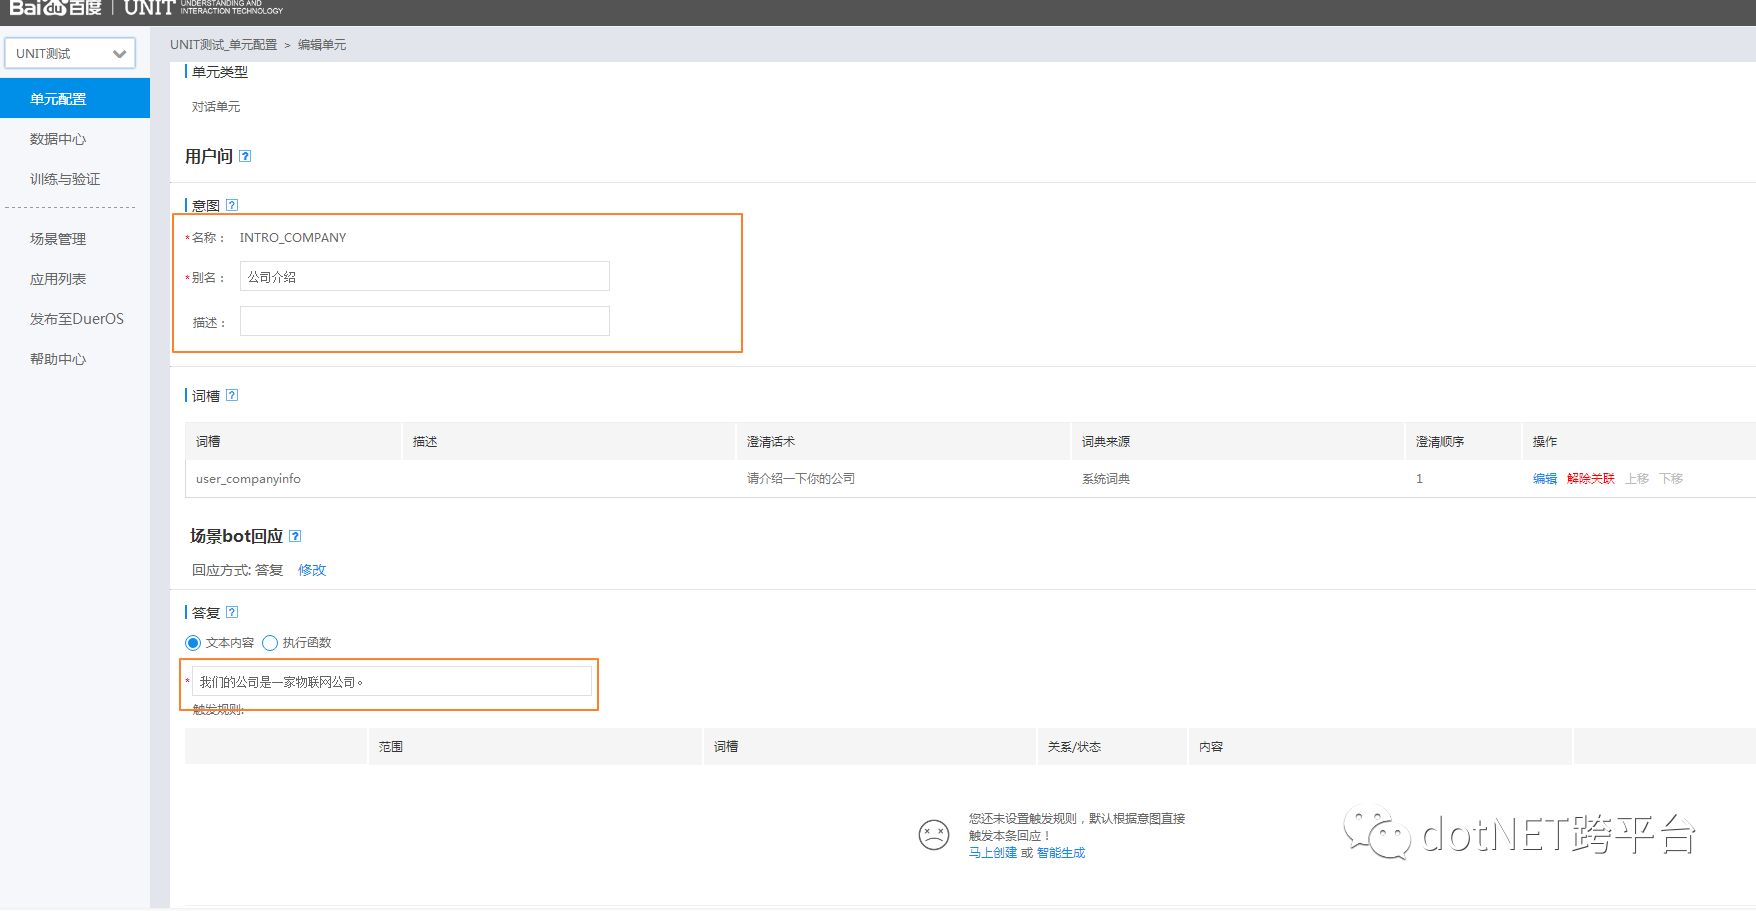Click the Baidu logo in header
This screenshot has width=1756, height=911.
(x=56, y=8)
